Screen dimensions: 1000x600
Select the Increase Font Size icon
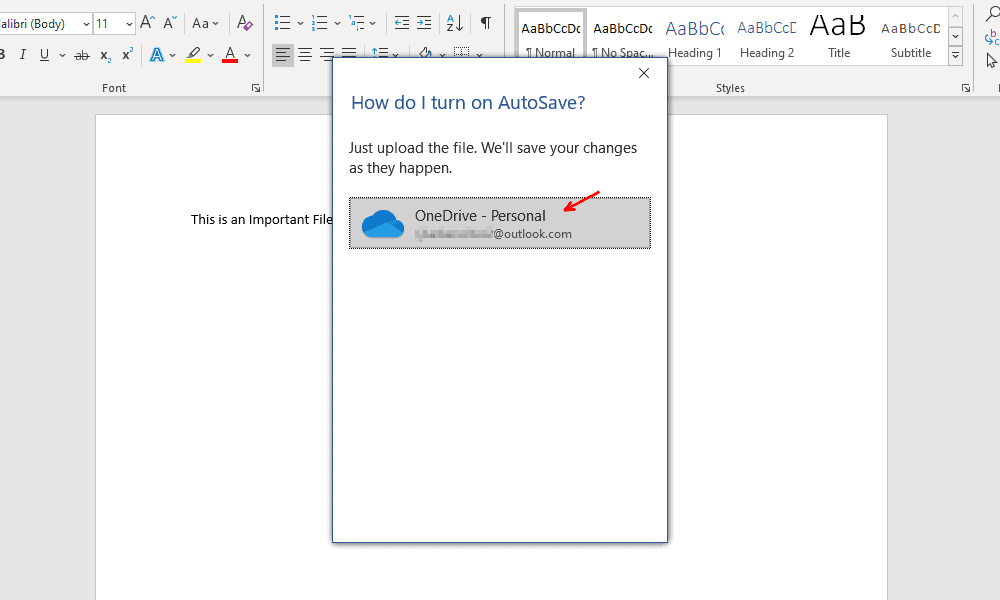click(x=146, y=22)
